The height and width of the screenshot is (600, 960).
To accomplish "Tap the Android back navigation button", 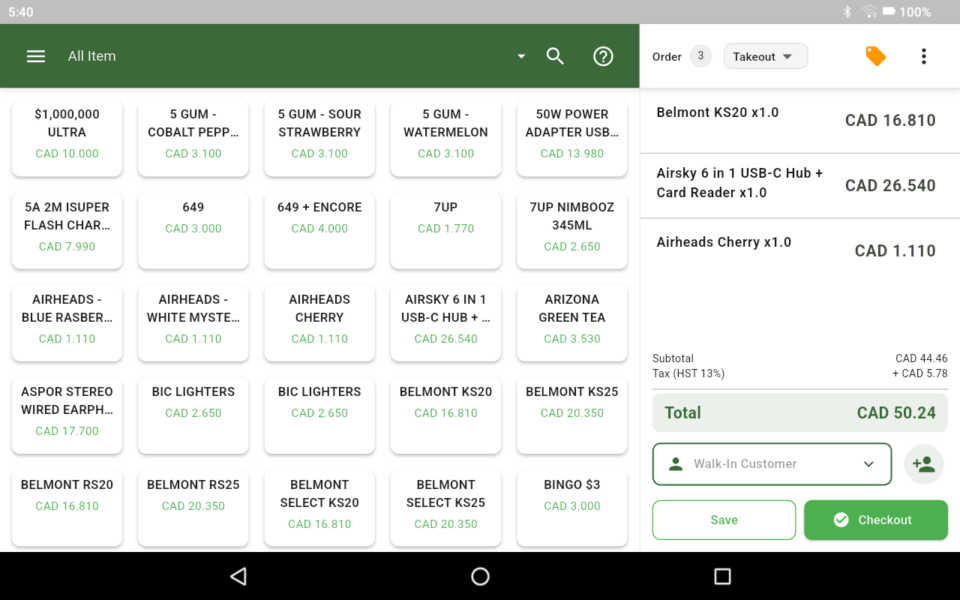I will (x=238, y=576).
